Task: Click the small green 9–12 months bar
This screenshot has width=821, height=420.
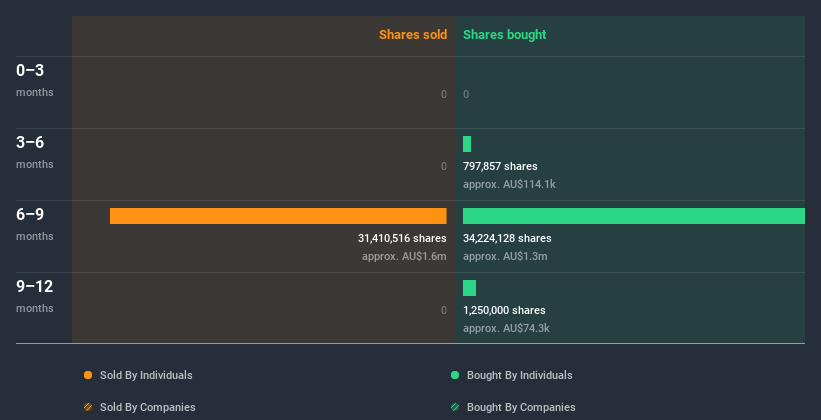Action: coord(469,288)
